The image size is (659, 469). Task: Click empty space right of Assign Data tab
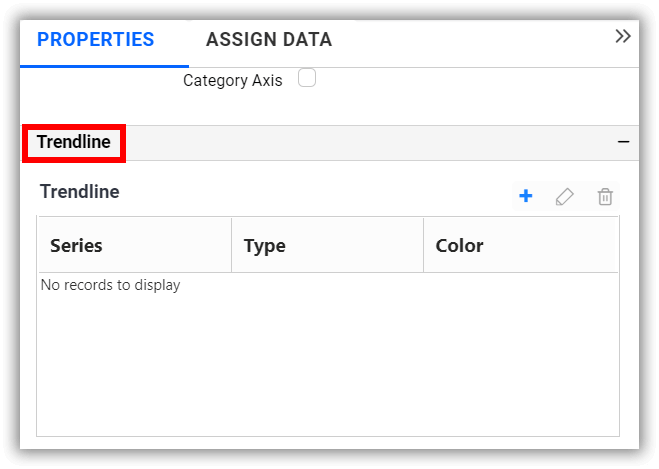point(470,41)
